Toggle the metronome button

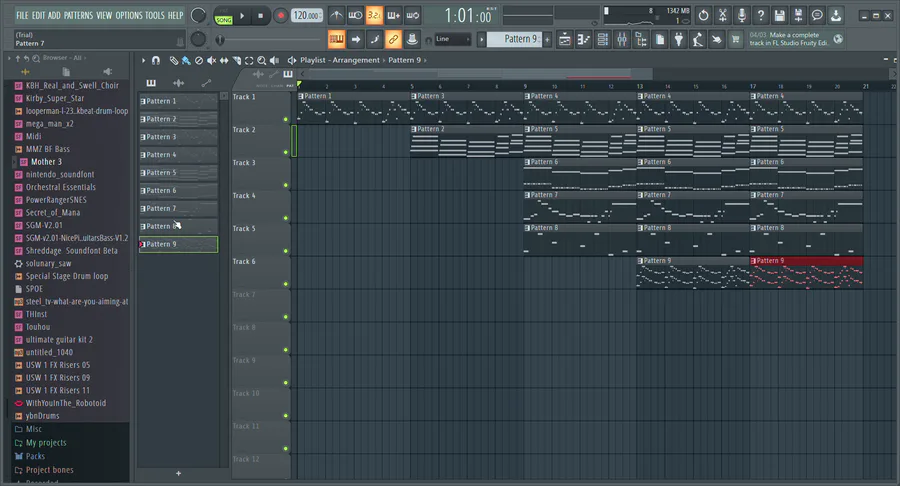(x=336, y=15)
